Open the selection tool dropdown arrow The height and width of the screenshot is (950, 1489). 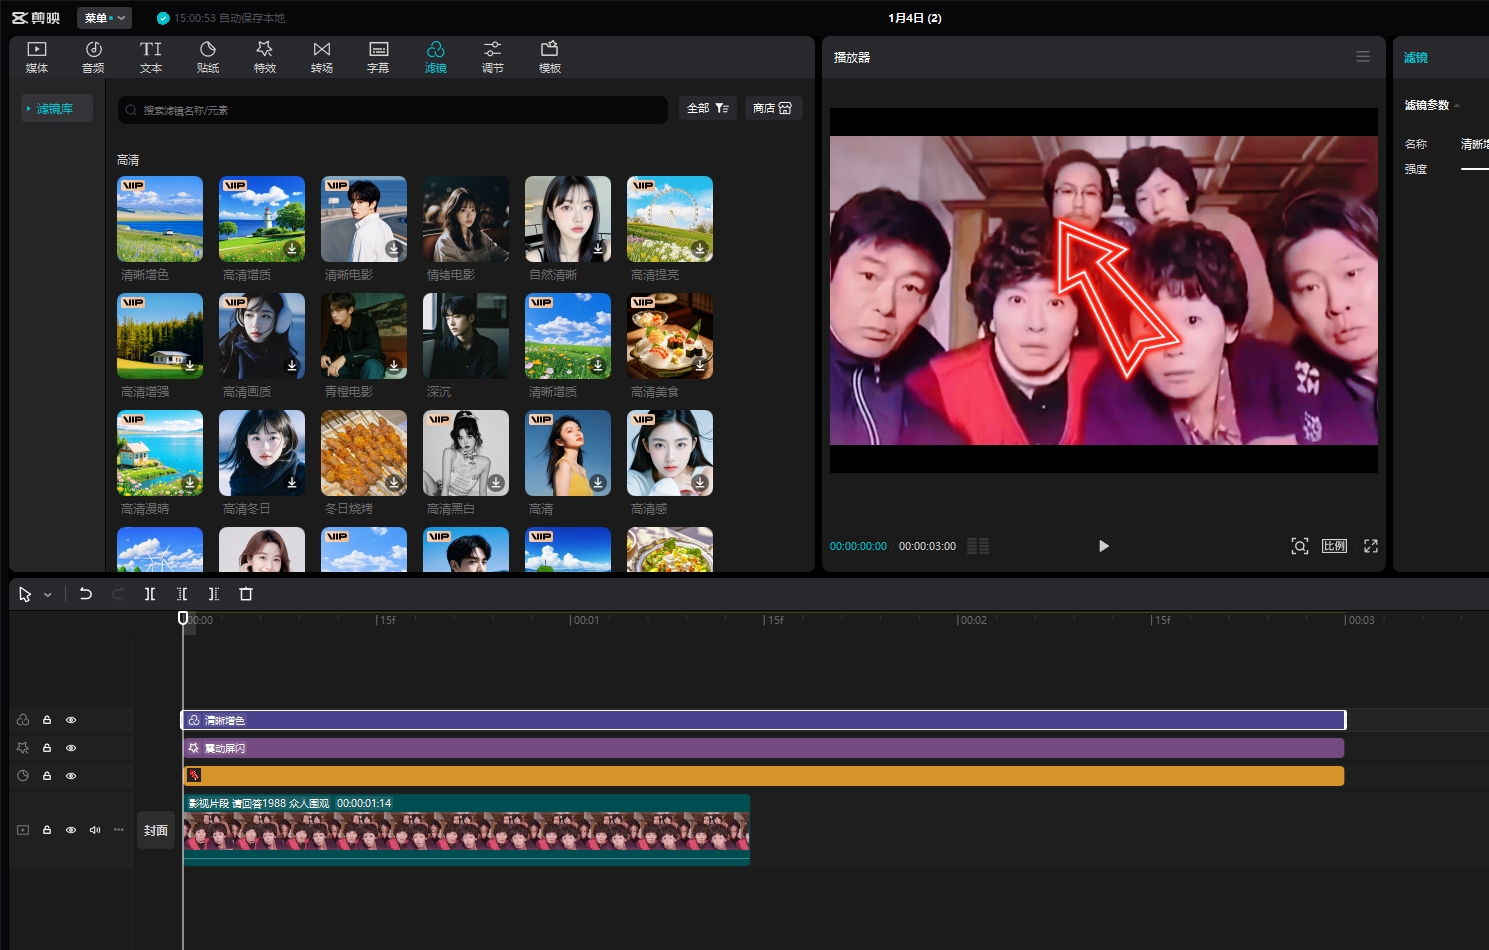(x=47, y=595)
